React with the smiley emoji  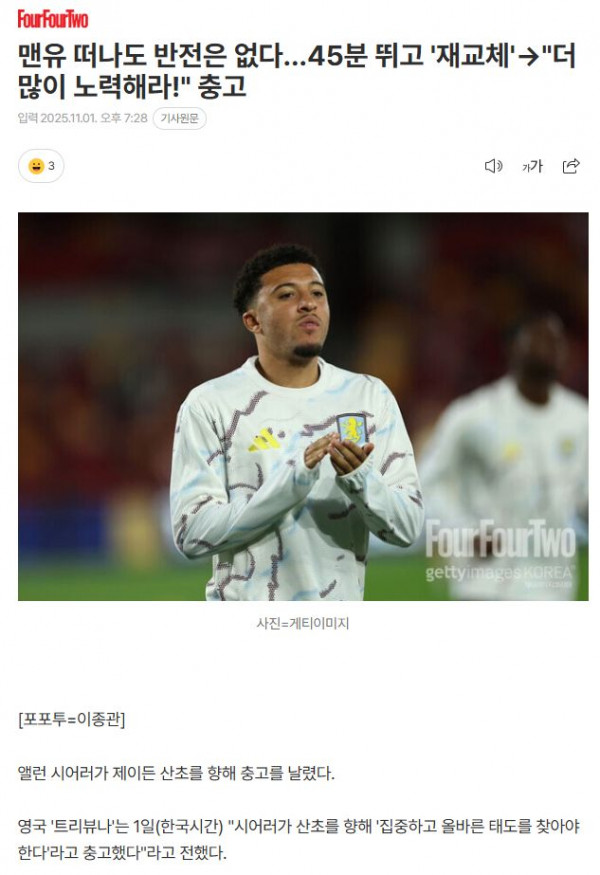tap(36, 166)
